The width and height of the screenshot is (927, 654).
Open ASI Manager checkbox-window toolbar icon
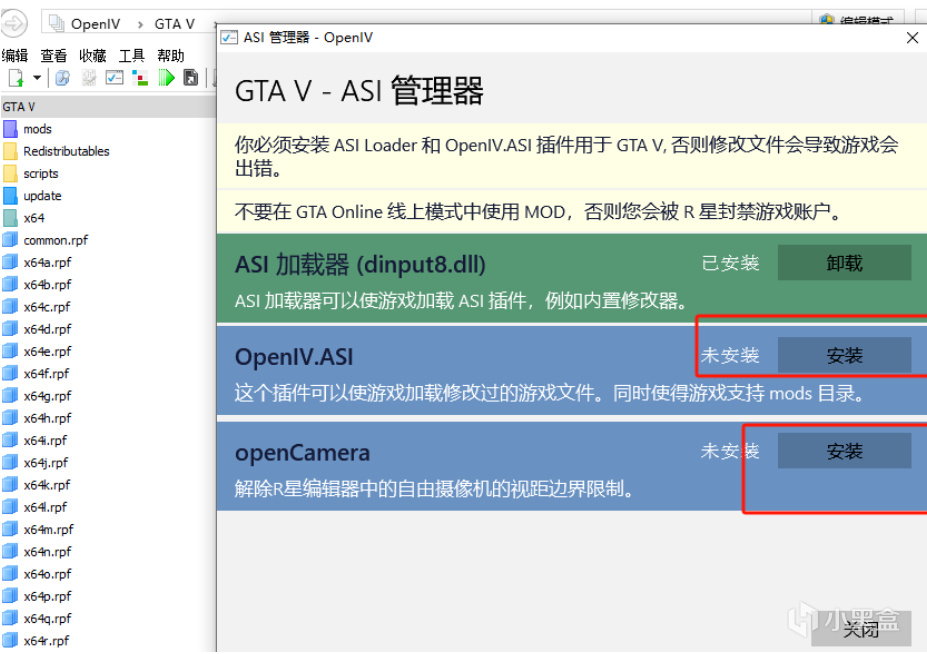pos(114,77)
